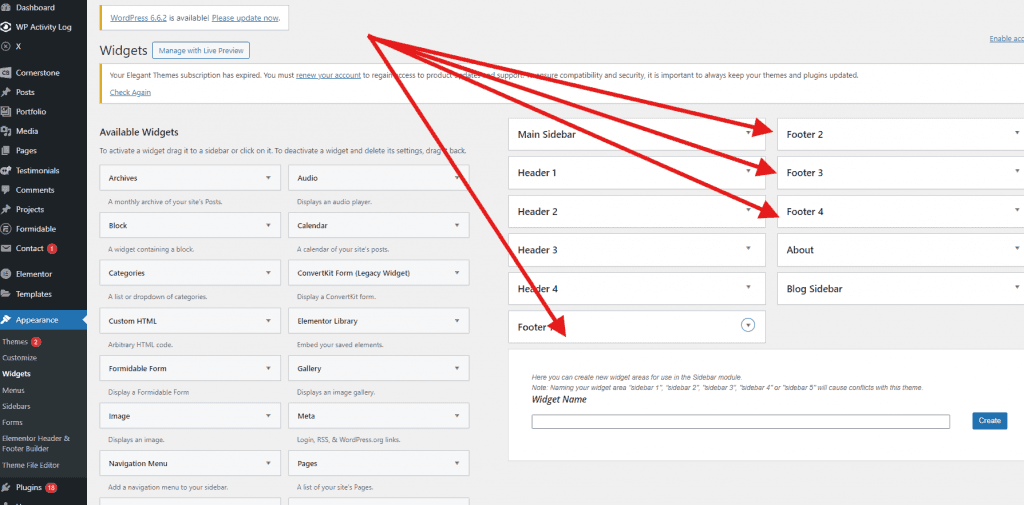Open the ConvertKit Form widget dropdown

456,273
